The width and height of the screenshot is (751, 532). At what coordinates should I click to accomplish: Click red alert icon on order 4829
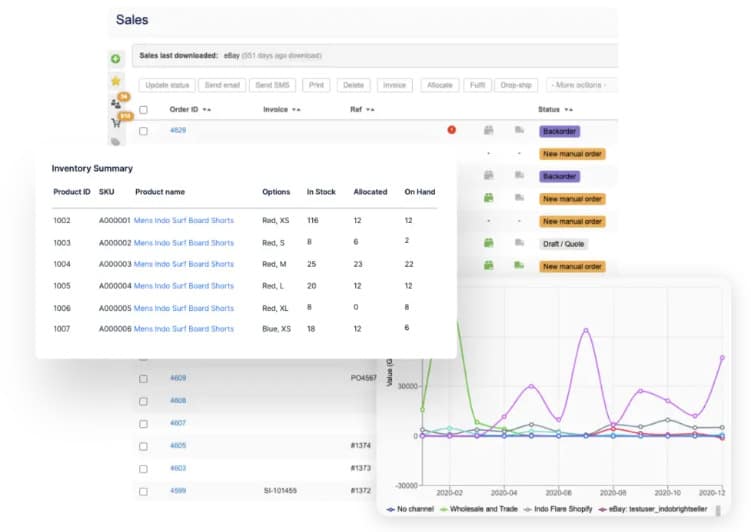tap(451, 130)
